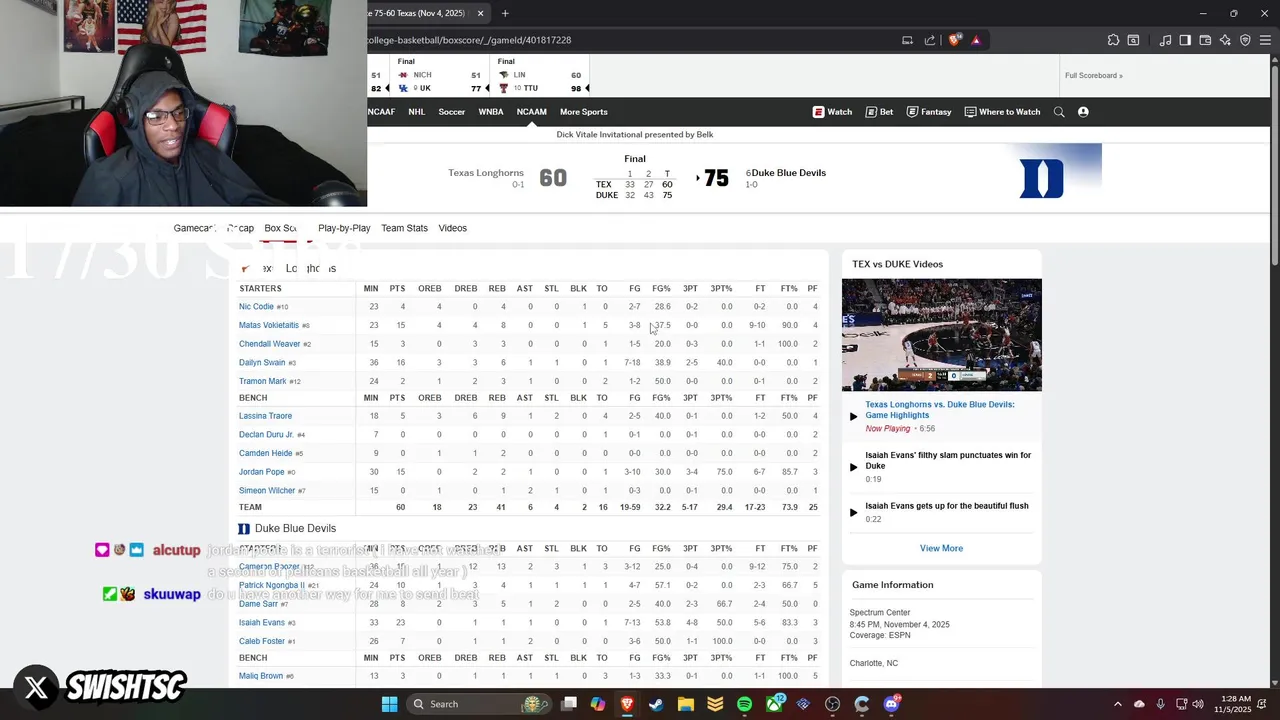The image size is (1280, 720).
Task: Open the Full Scoreboard link
Action: click(1093, 75)
